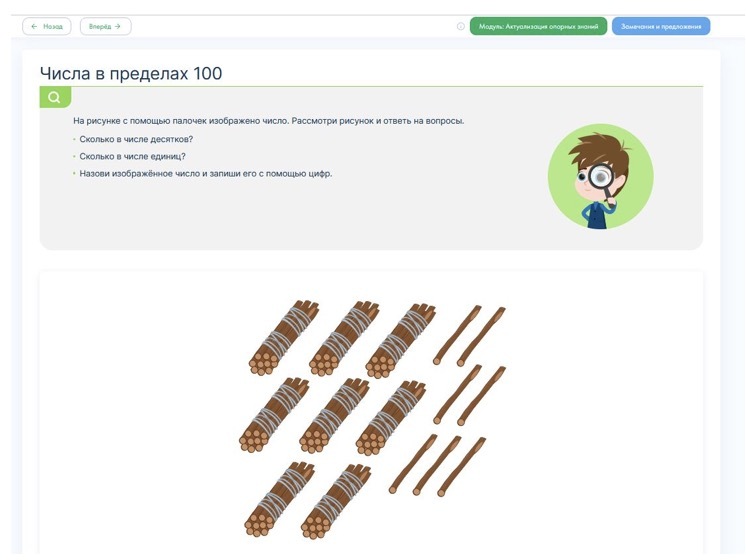
Task: Click the left arrow inside Назад button
Action: point(34,27)
